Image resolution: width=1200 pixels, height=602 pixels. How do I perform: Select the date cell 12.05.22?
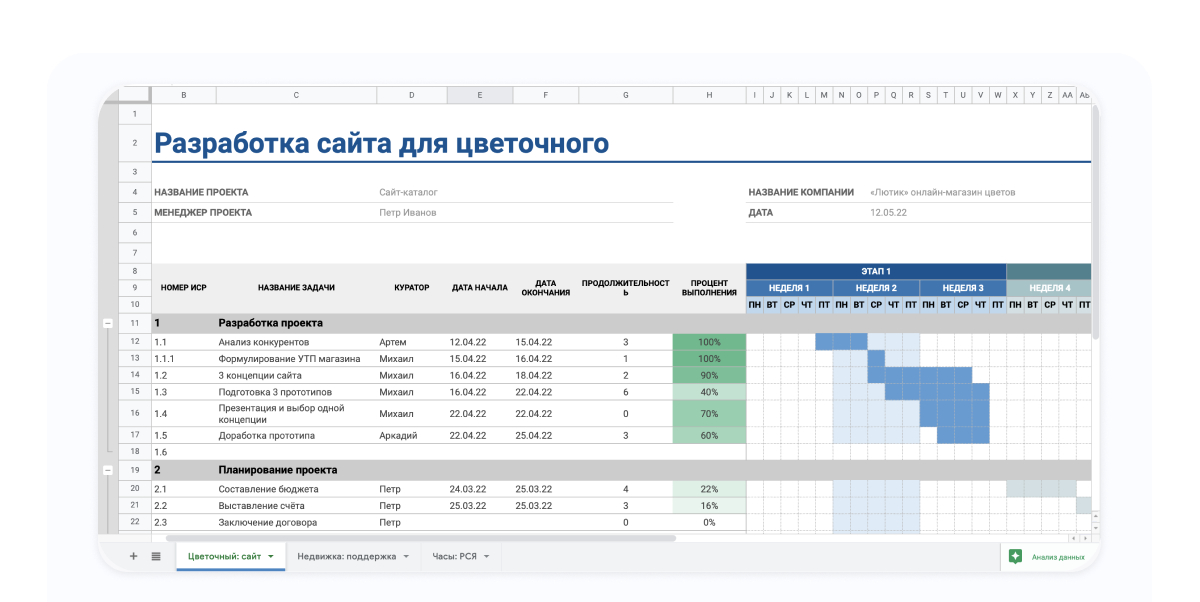[x=888, y=212]
